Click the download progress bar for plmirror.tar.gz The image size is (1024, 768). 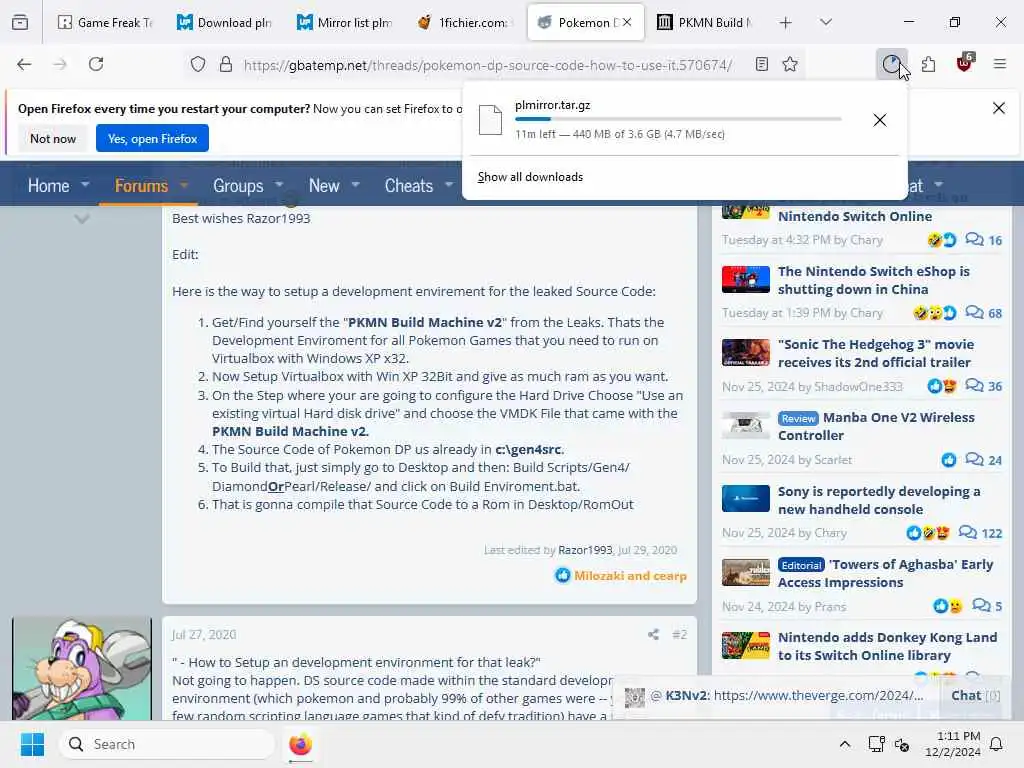(678, 119)
